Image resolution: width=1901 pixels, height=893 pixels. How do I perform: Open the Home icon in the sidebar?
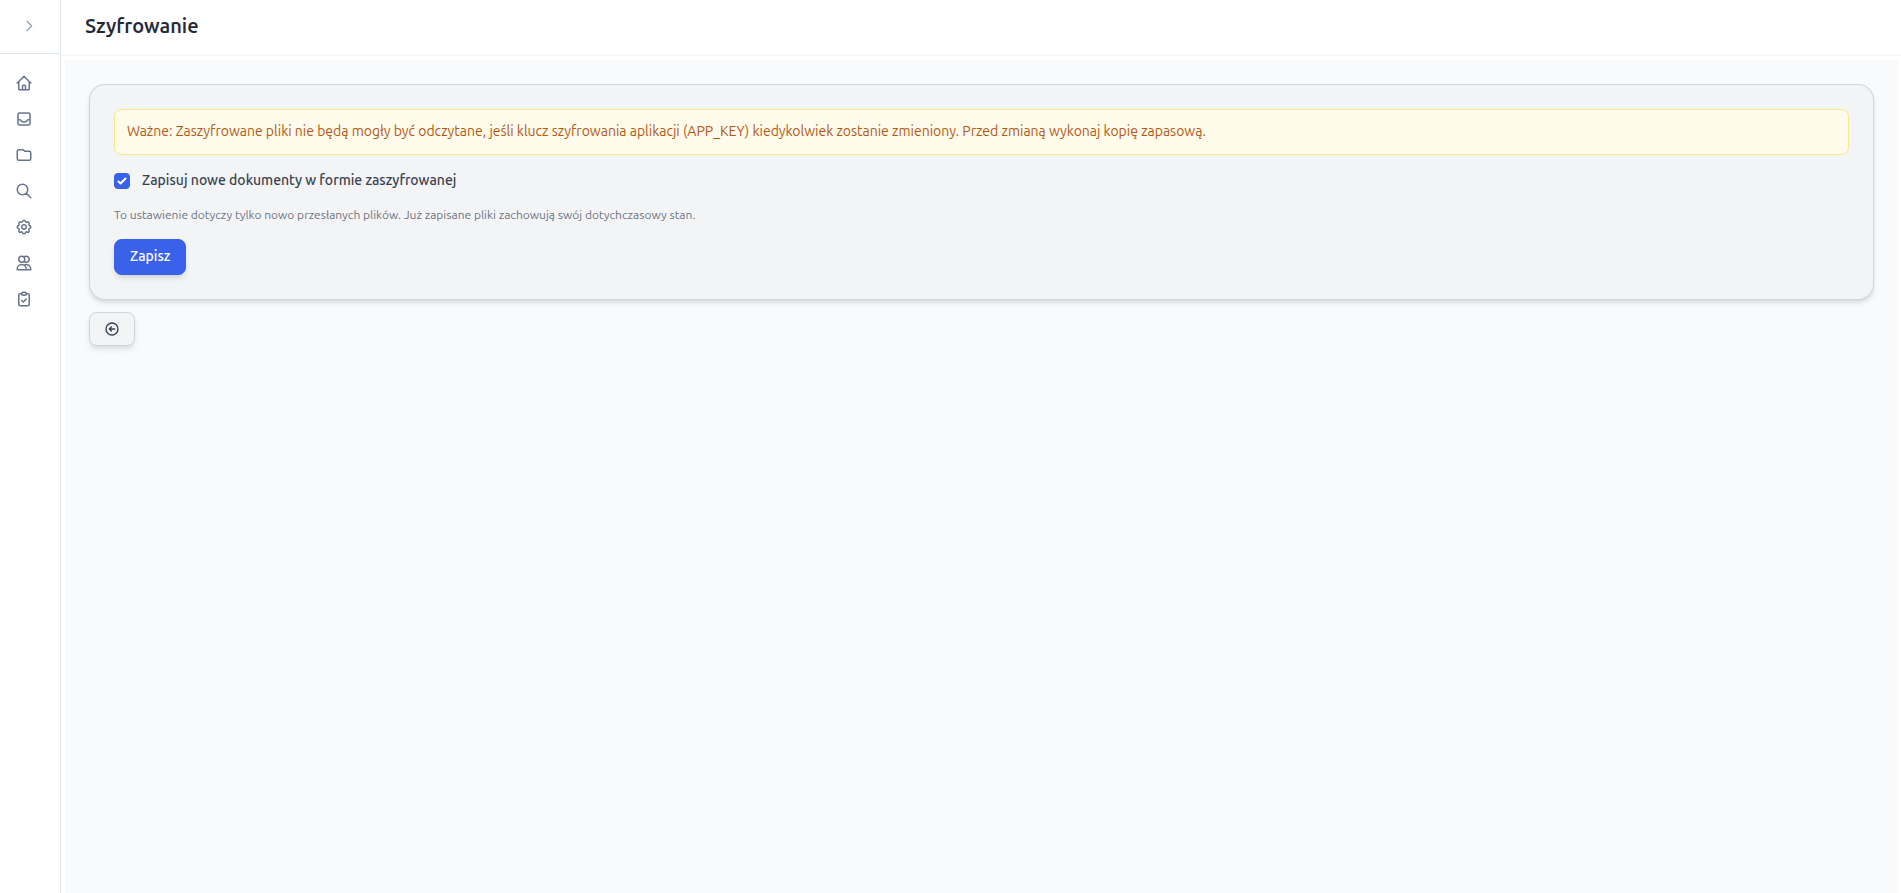click(x=24, y=83)
